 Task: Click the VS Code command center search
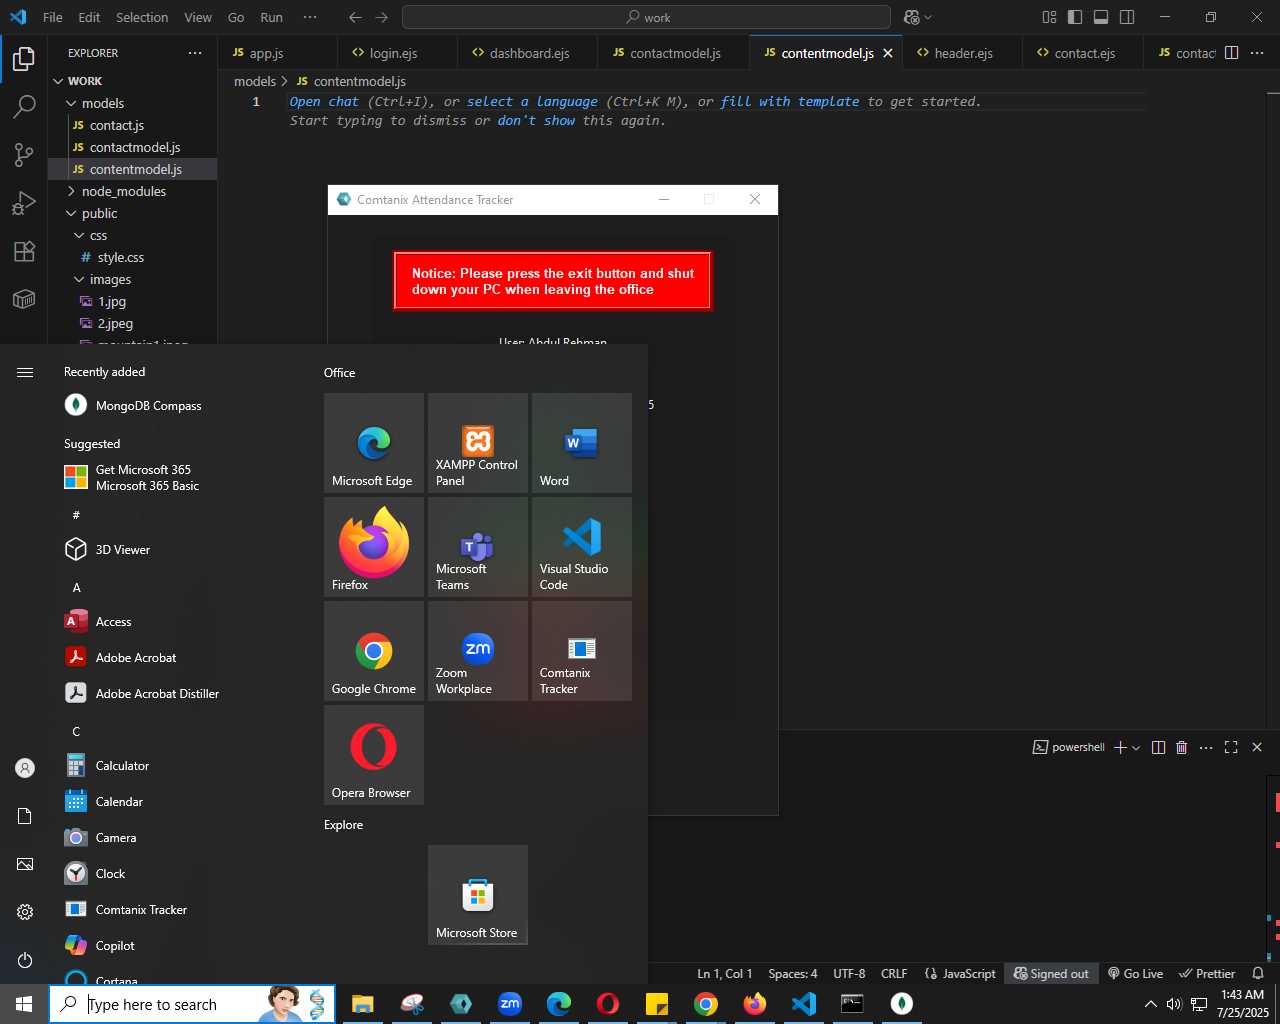coord(646,17)
